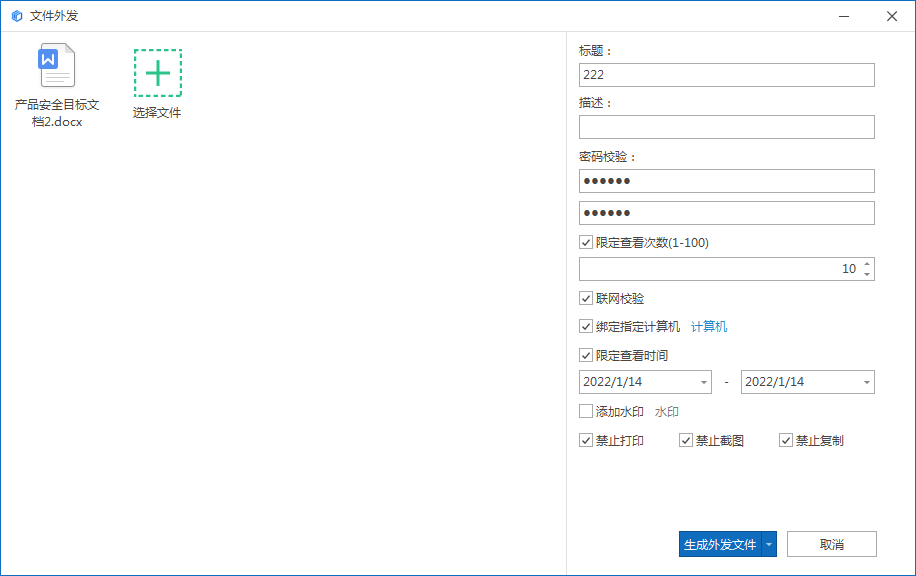
Task: Toggle the 联网校验 checkbox
Action: point(586,298)
